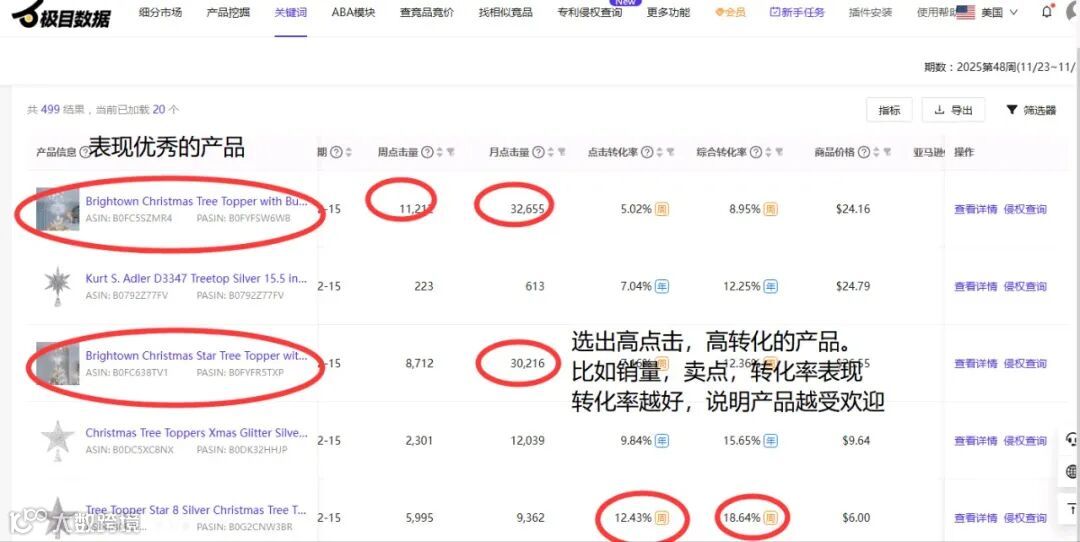Open Brightown Christmas Tree Topper with Bu... product link
The image size is (1080, 542).
[196, 202]
